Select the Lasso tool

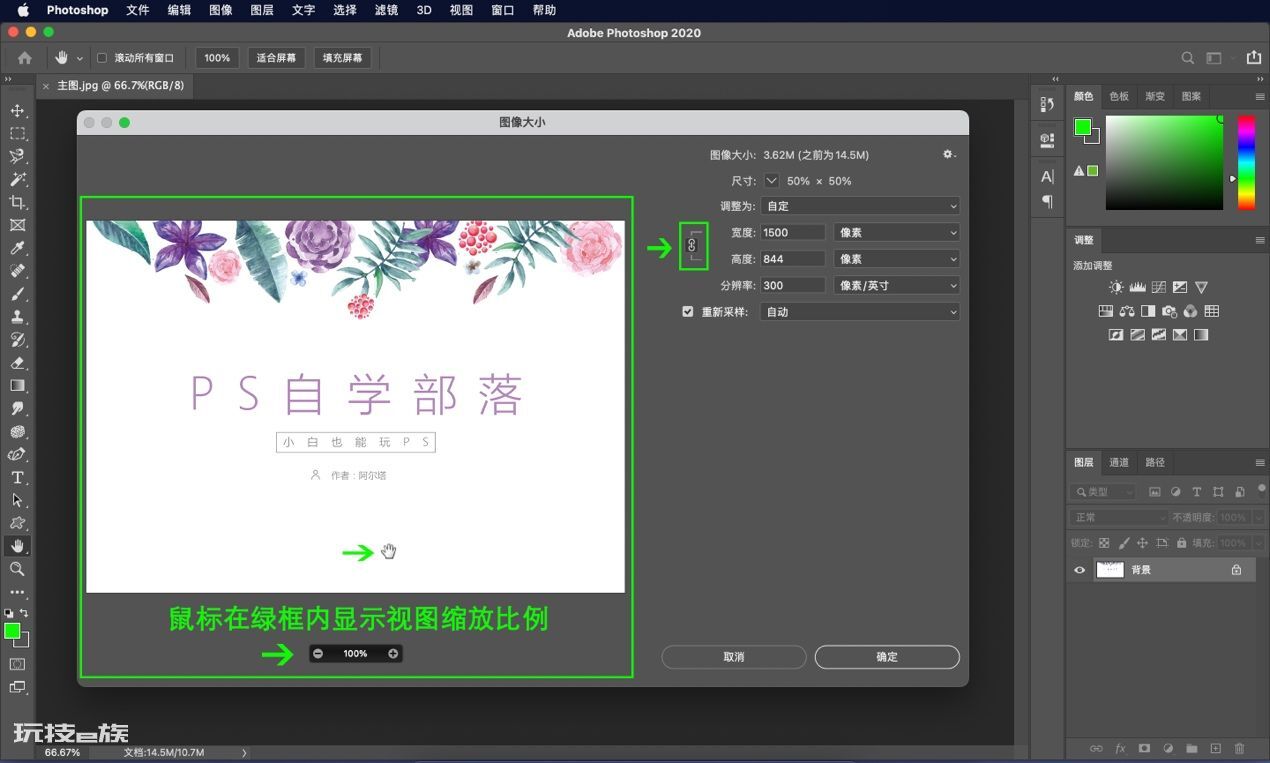(x=17, y=156)
